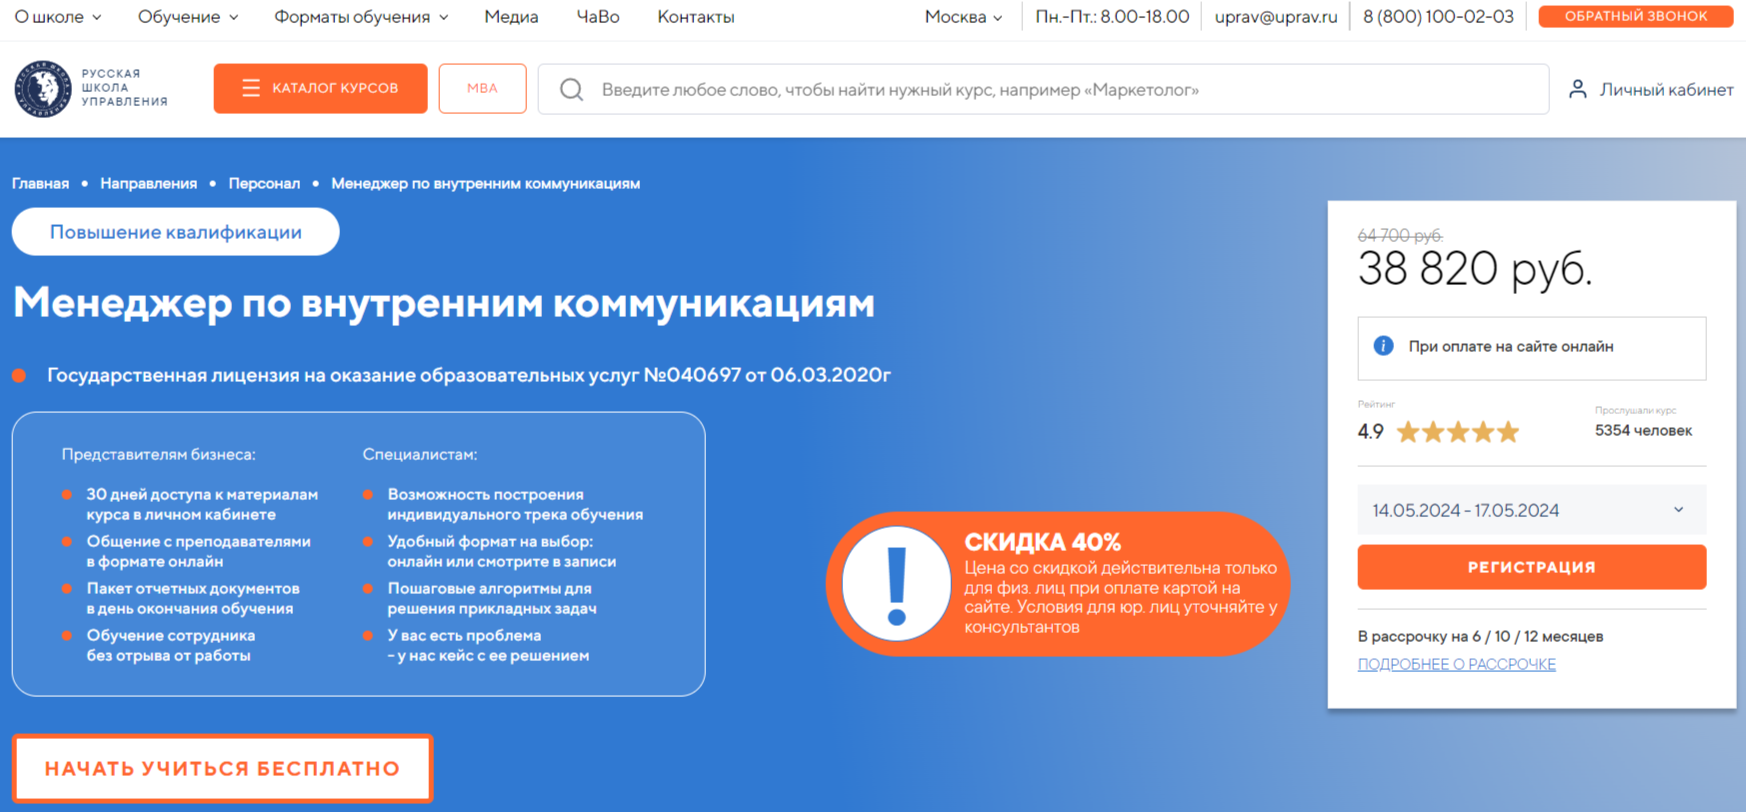Expand the Форматы обучения dropdown
The height and width of the screenshot is (812, 1746).
(361, 17)
